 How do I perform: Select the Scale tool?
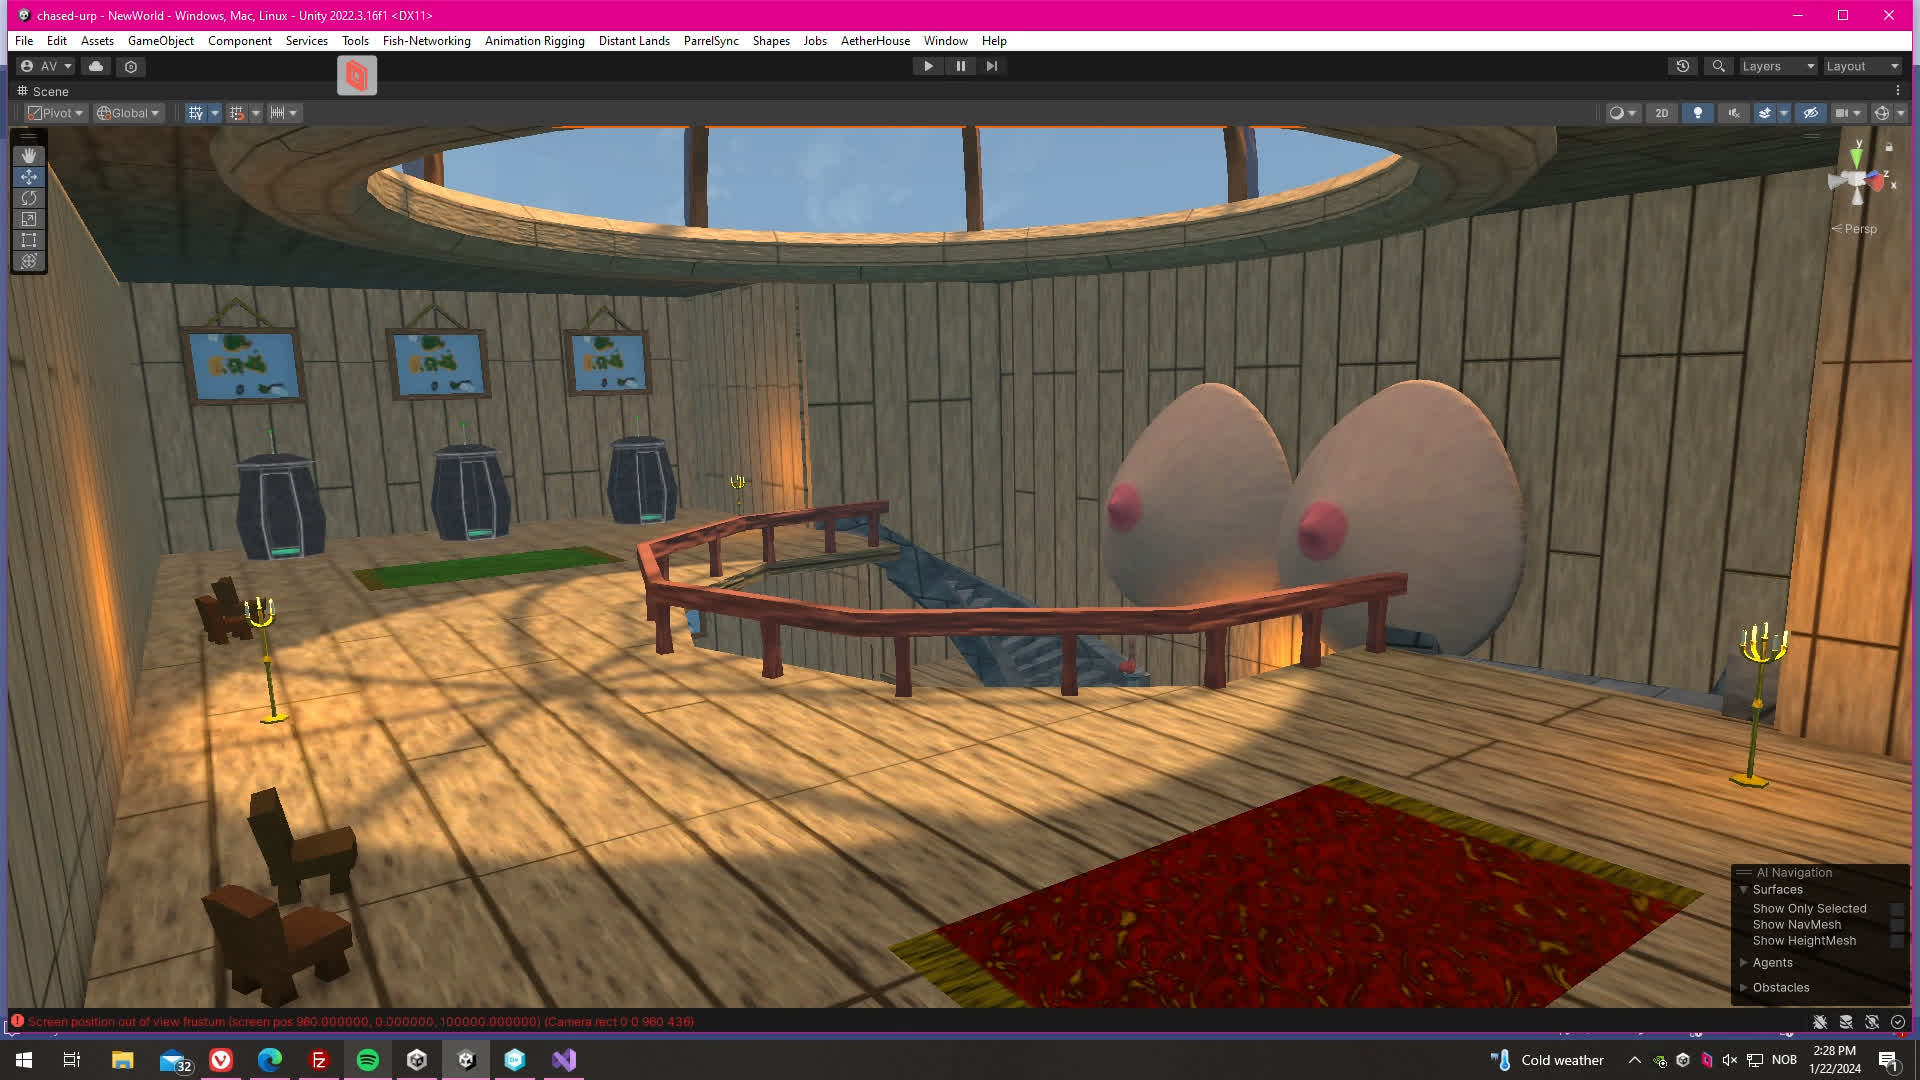click(x=29, y=219)
